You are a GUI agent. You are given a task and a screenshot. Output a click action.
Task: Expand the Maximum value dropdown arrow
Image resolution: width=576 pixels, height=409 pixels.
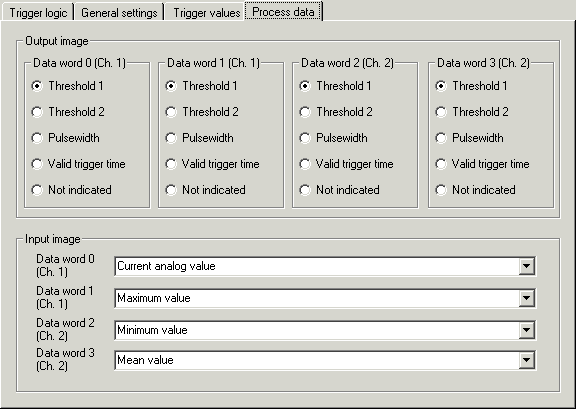click(x=526, y=298)
